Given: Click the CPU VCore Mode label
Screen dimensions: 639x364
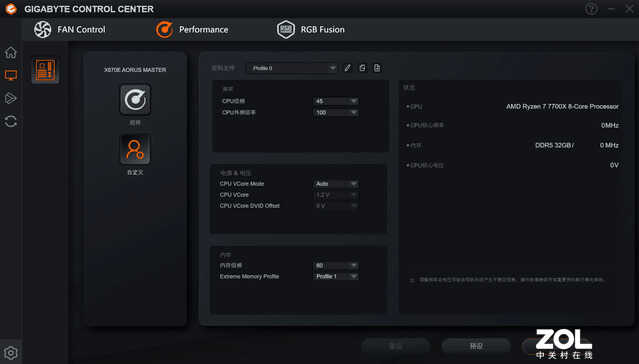Looking at the screenshot, I should [242, 184].
